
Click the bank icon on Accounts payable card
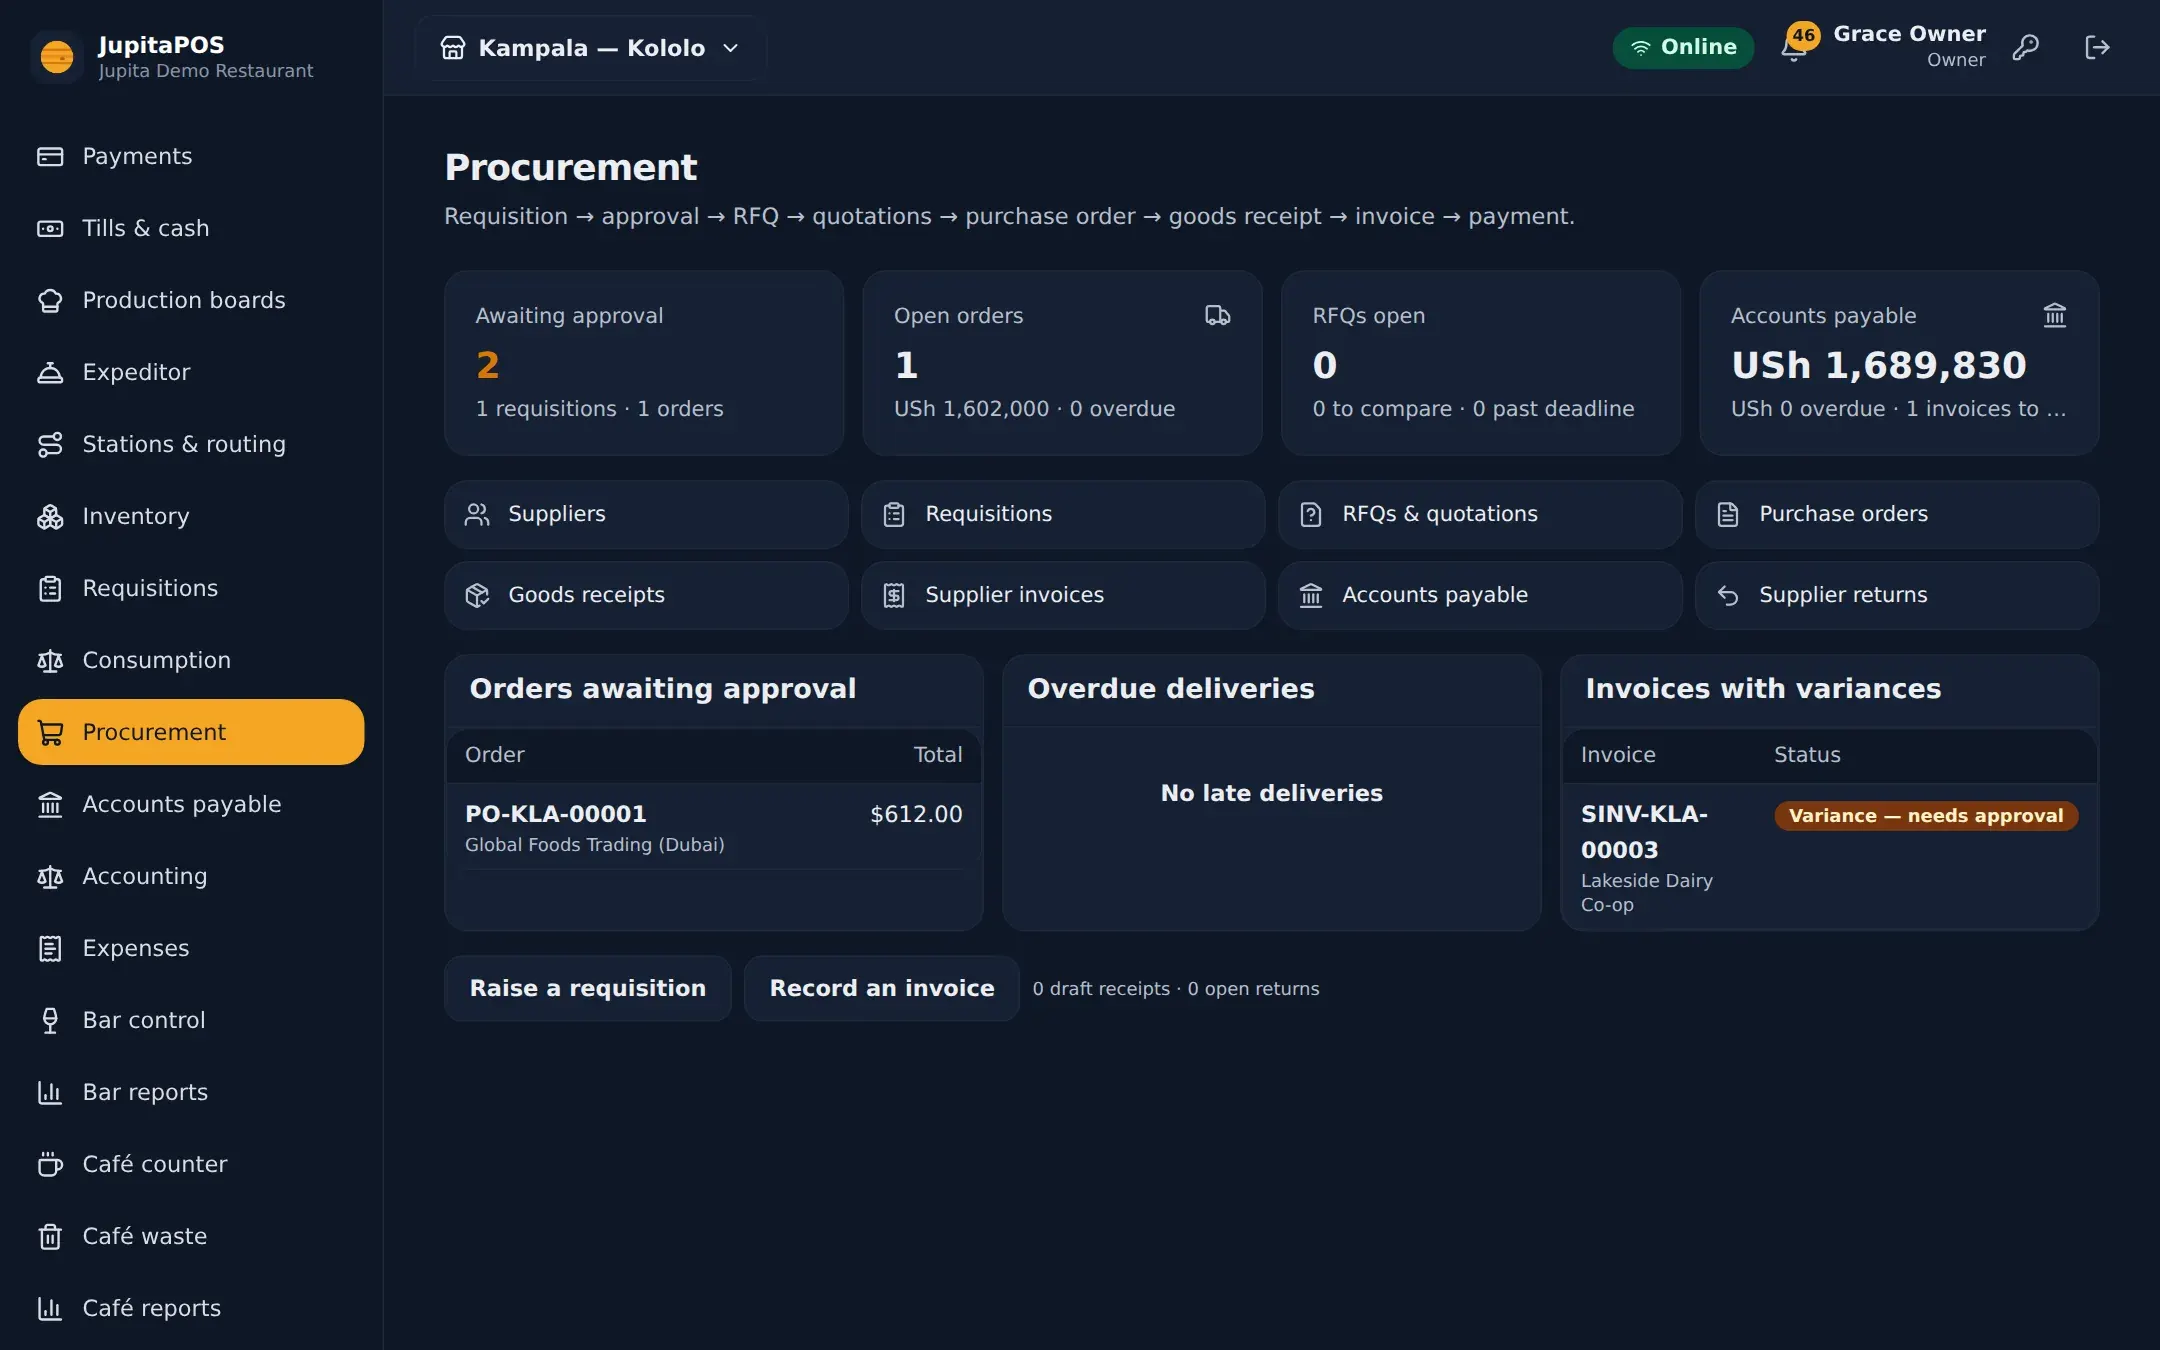[x=2054, y=315]
